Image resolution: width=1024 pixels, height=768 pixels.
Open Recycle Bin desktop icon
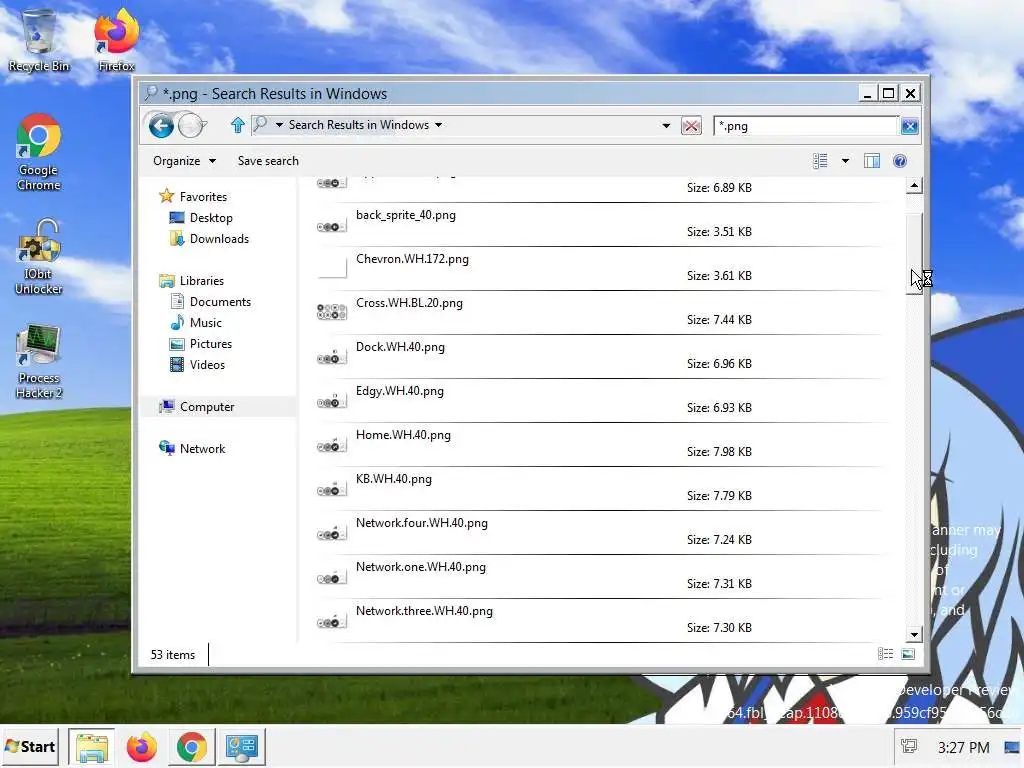point(39,40)
